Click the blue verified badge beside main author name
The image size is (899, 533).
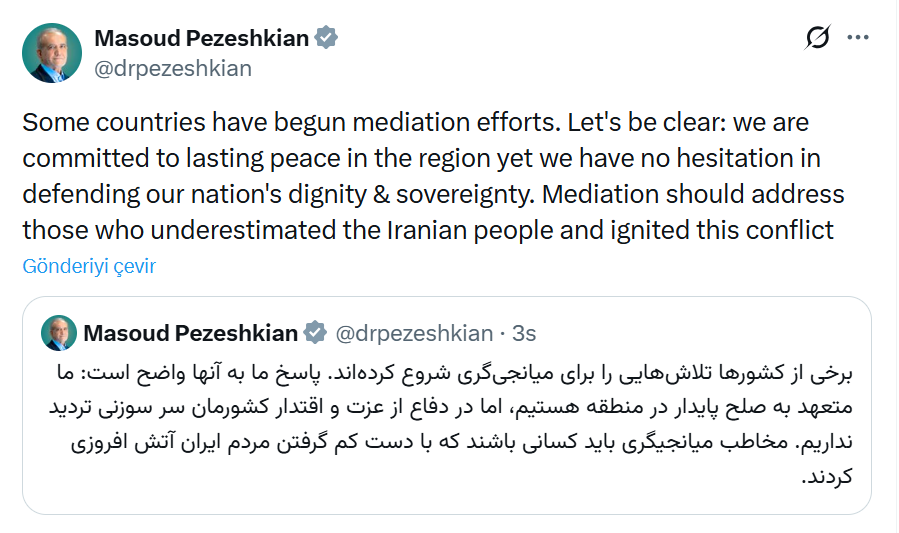(x=327, y=38)
